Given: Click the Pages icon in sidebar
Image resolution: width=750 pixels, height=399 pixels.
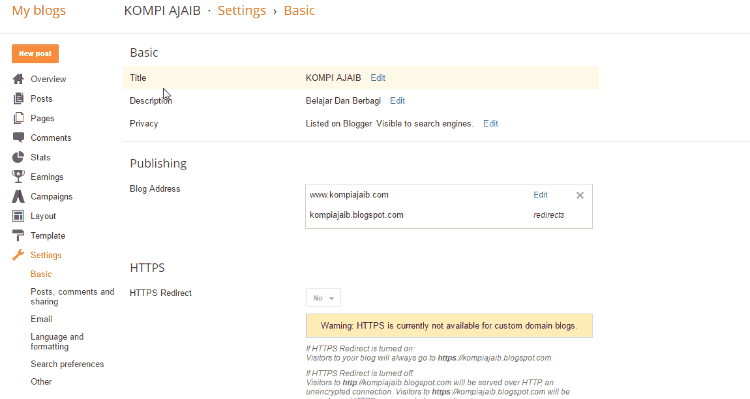Looking at the screenshot, I should point(18,118).
